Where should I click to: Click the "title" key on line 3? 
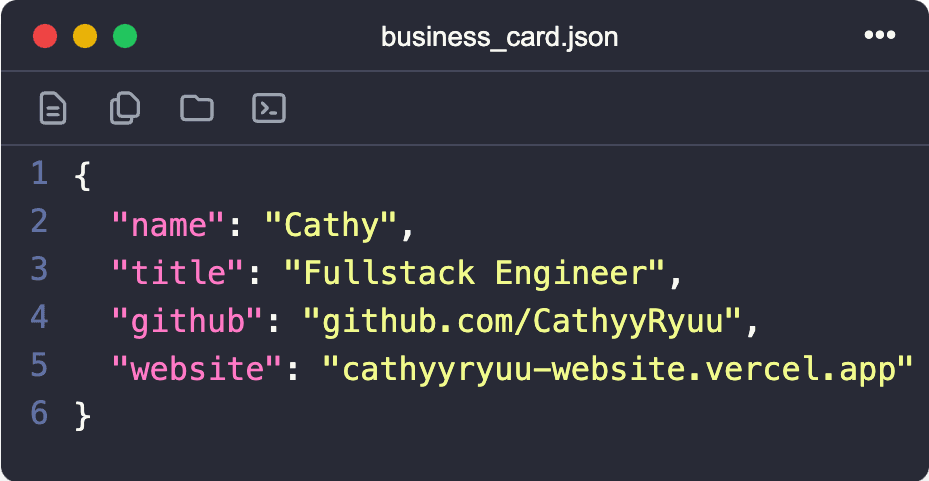(178, 274)
